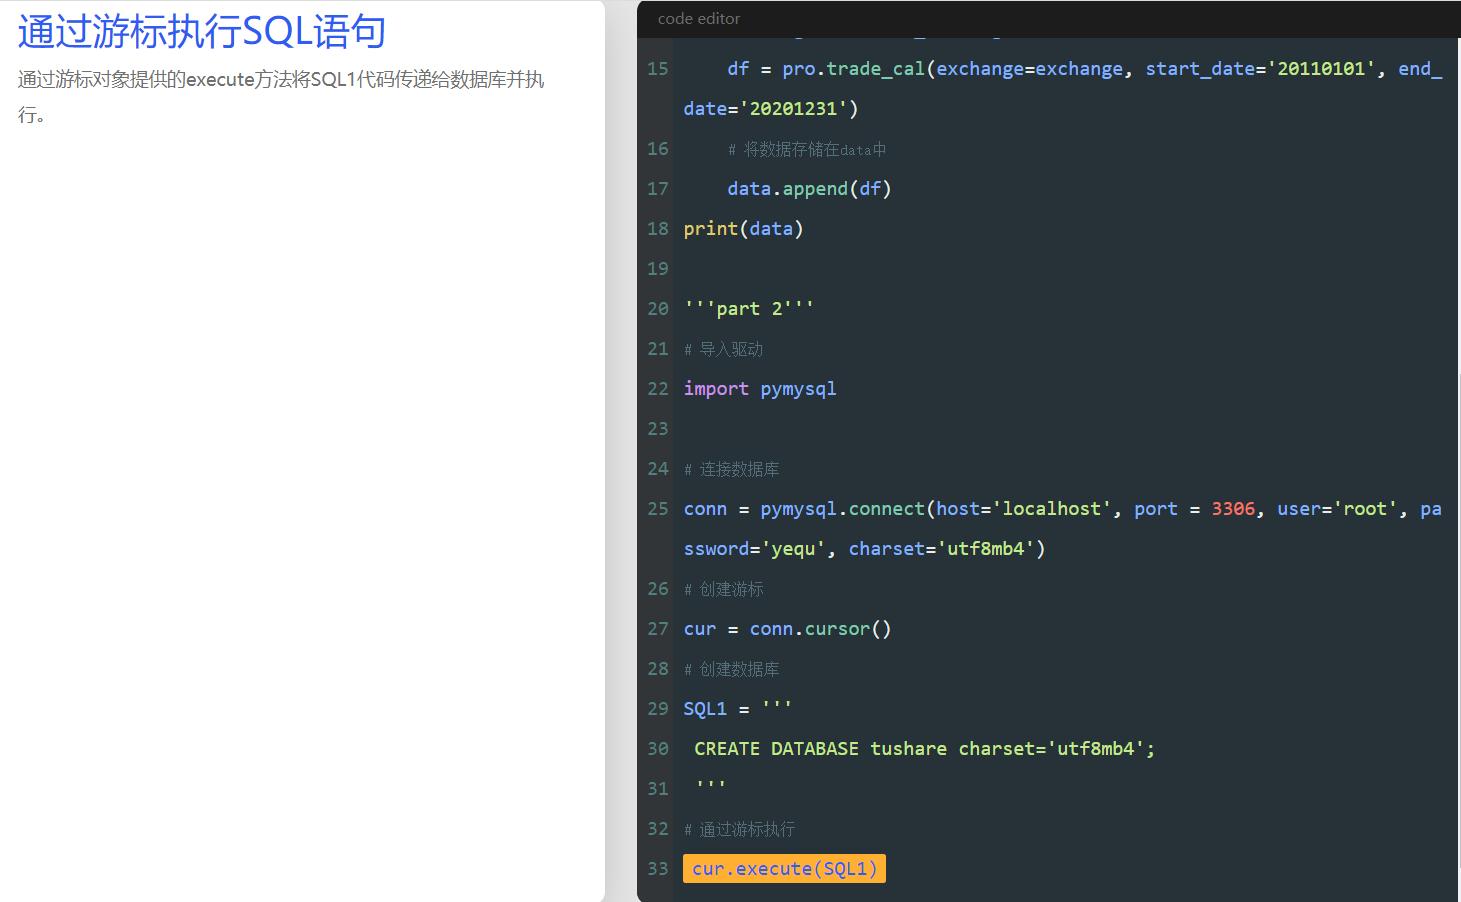Click the cur = conn.cursor() line
Screen dimensions: 1461x902
[787, 629]
